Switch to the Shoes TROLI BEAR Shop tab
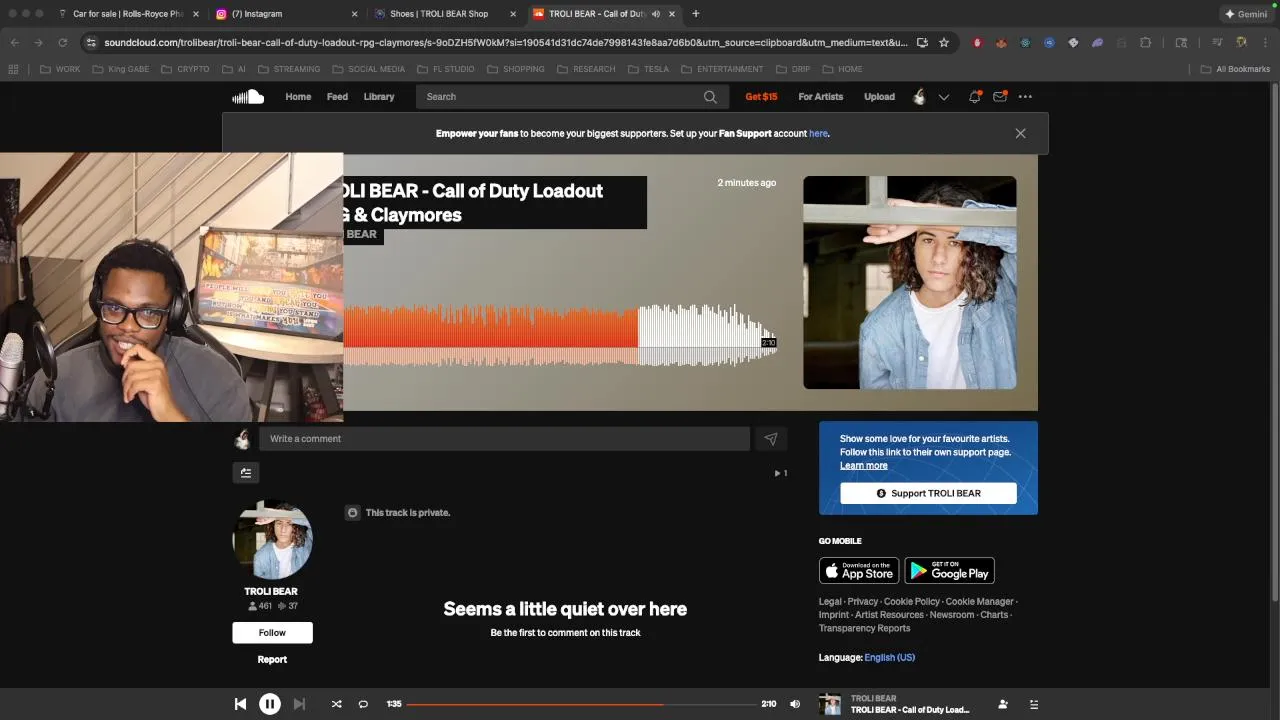 pos(444,14)
